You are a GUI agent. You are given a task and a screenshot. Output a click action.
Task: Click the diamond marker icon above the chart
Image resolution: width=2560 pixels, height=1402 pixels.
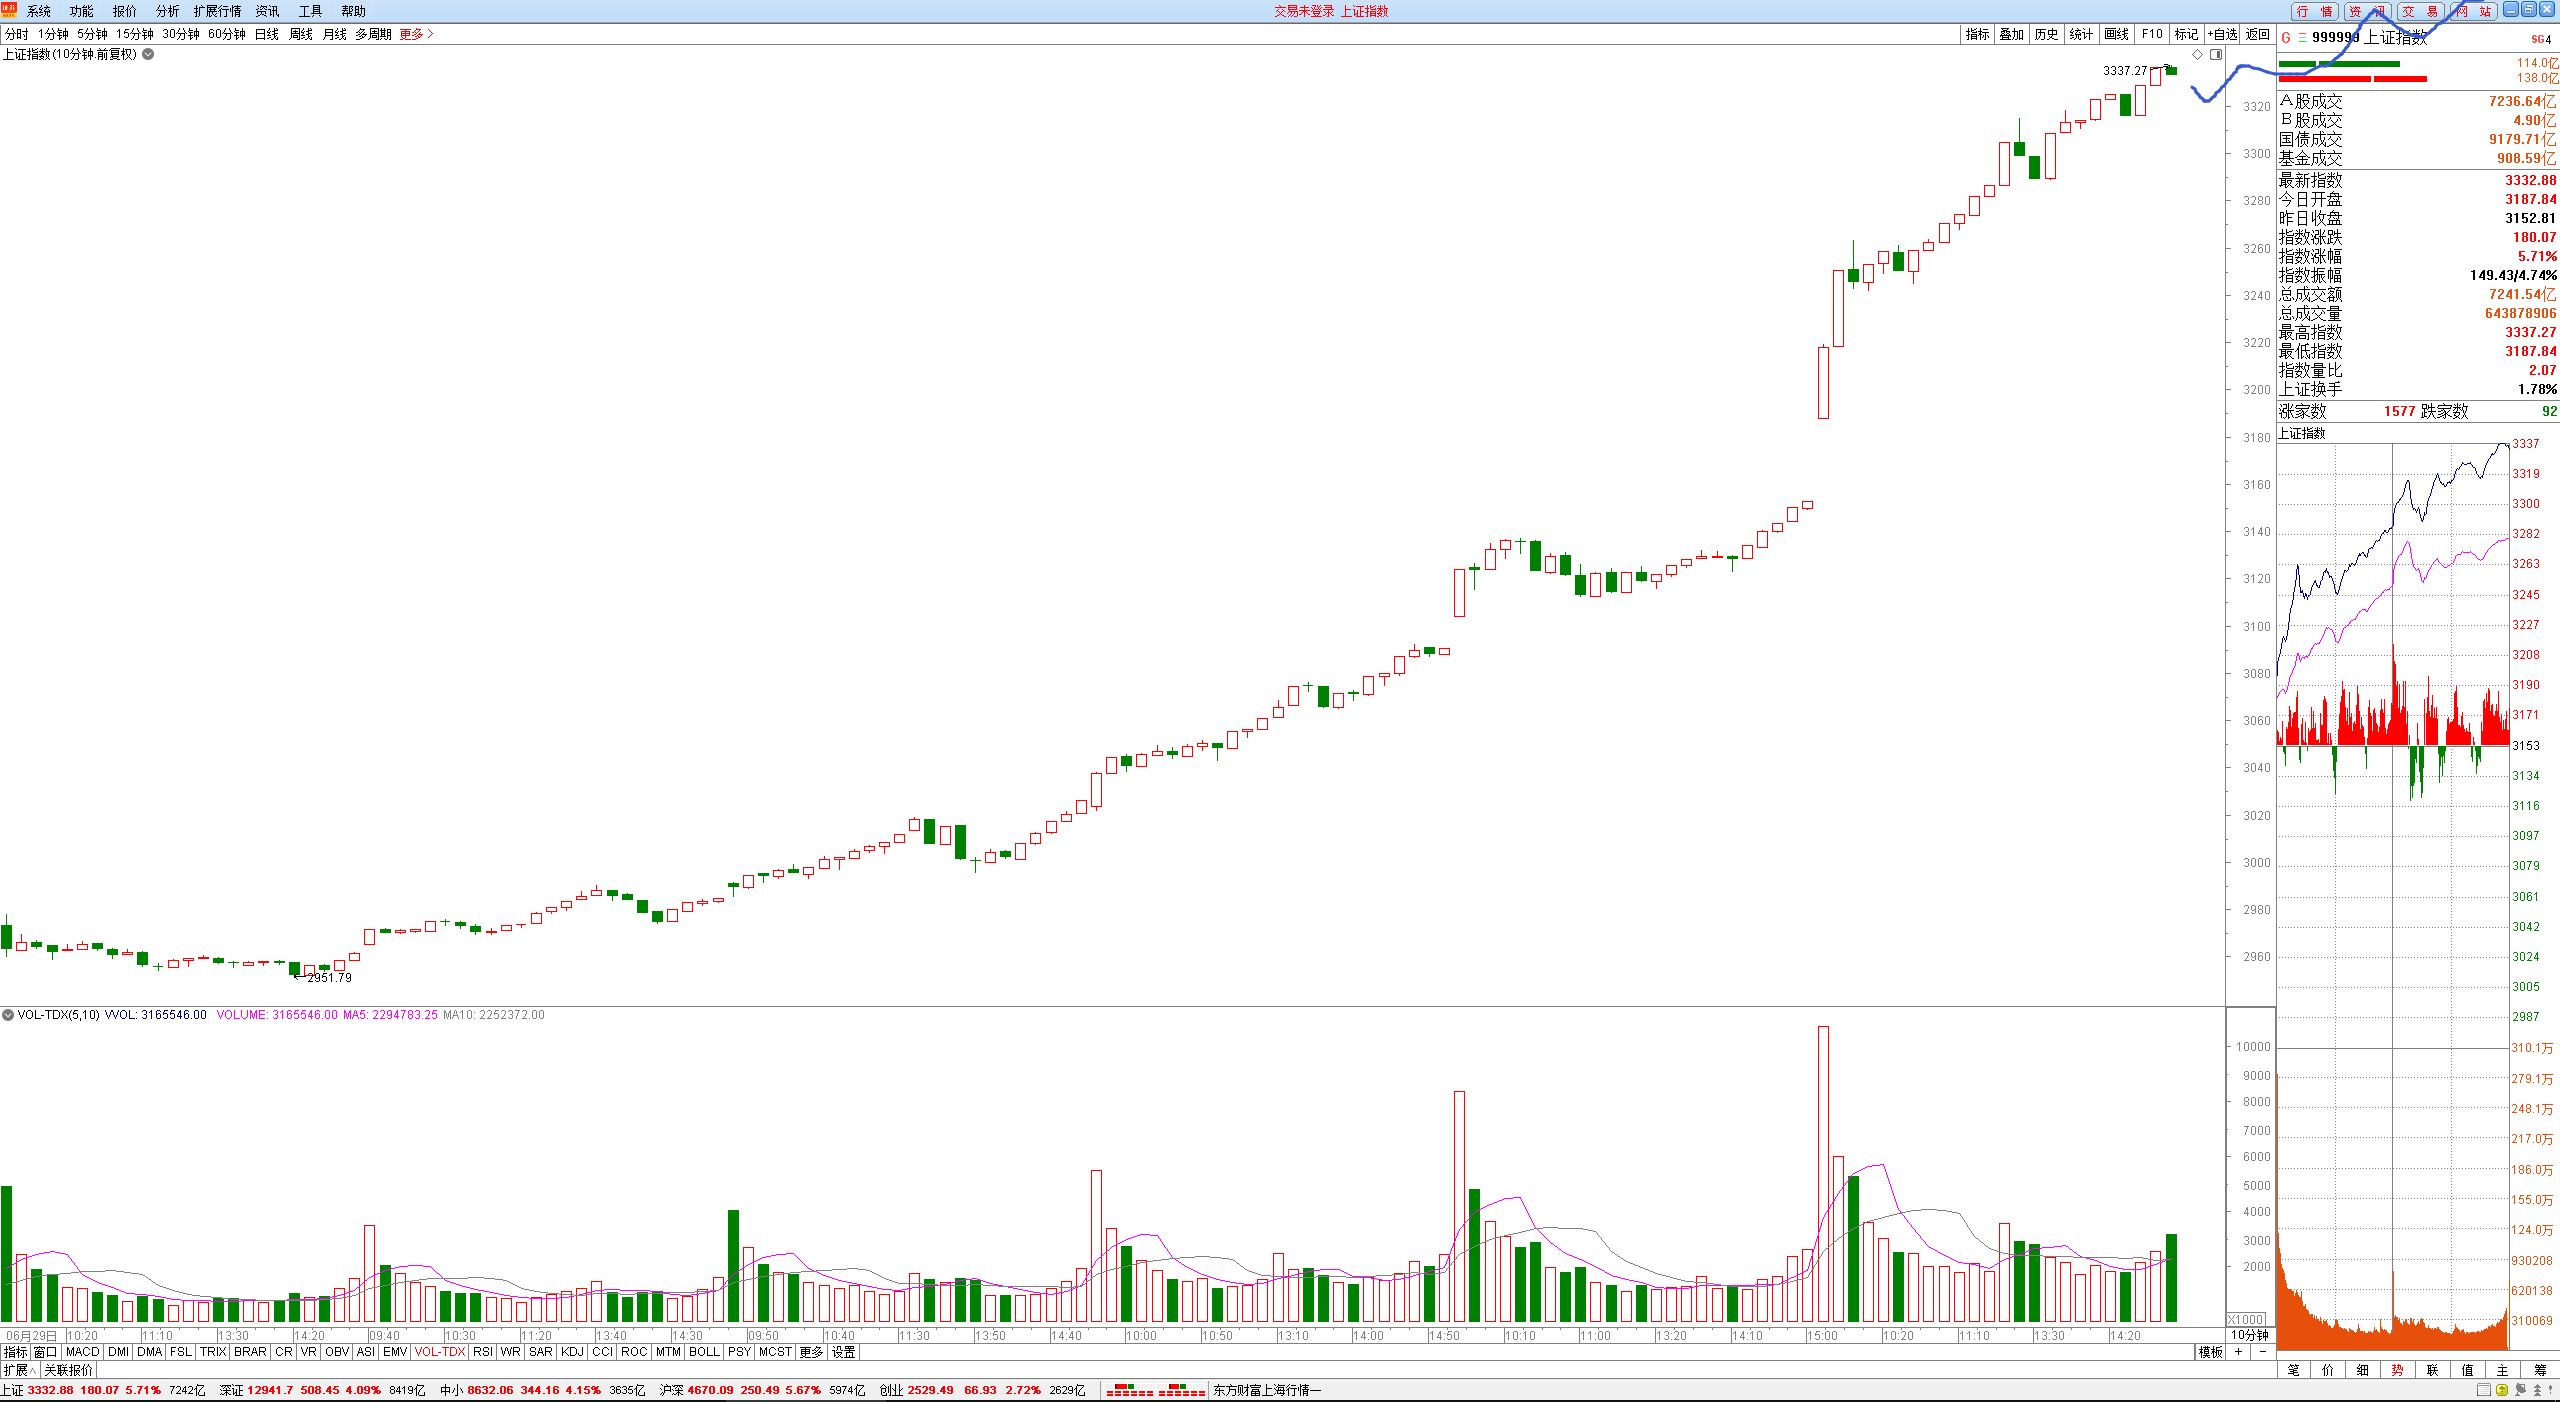coord(2197,55)
